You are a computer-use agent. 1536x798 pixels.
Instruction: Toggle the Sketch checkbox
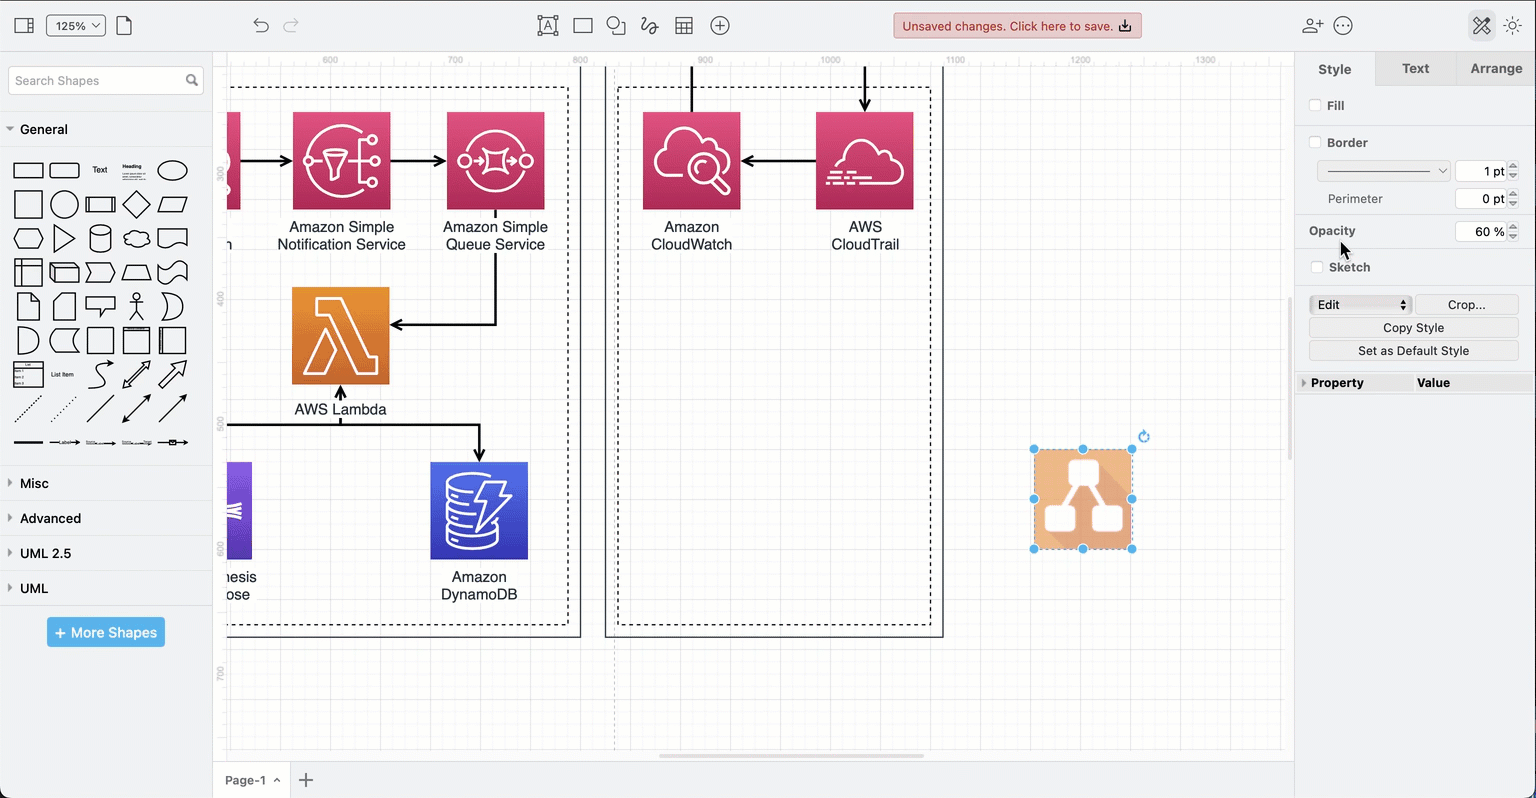tap(1317, 267)
